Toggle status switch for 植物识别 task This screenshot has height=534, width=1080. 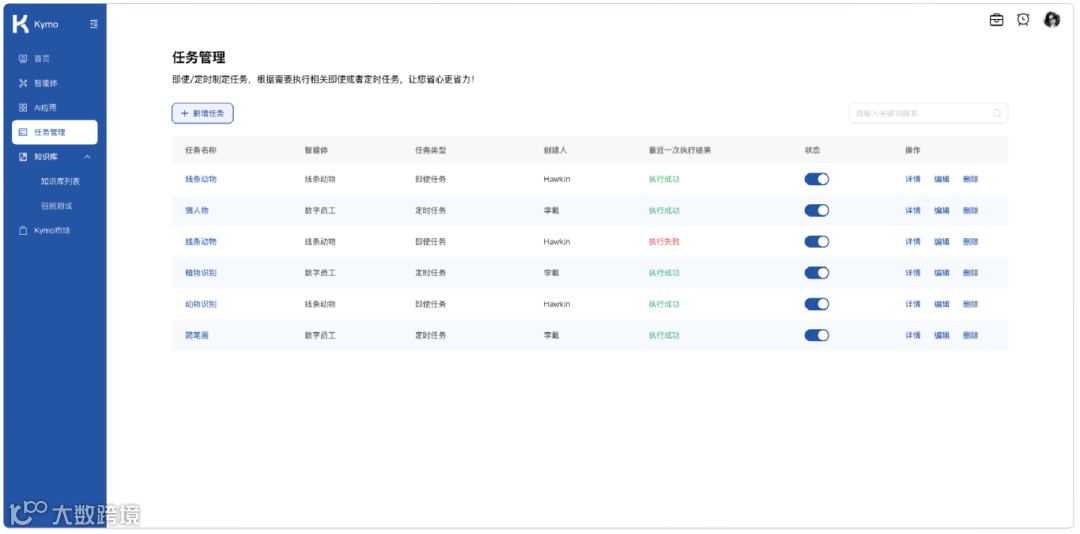816,273
